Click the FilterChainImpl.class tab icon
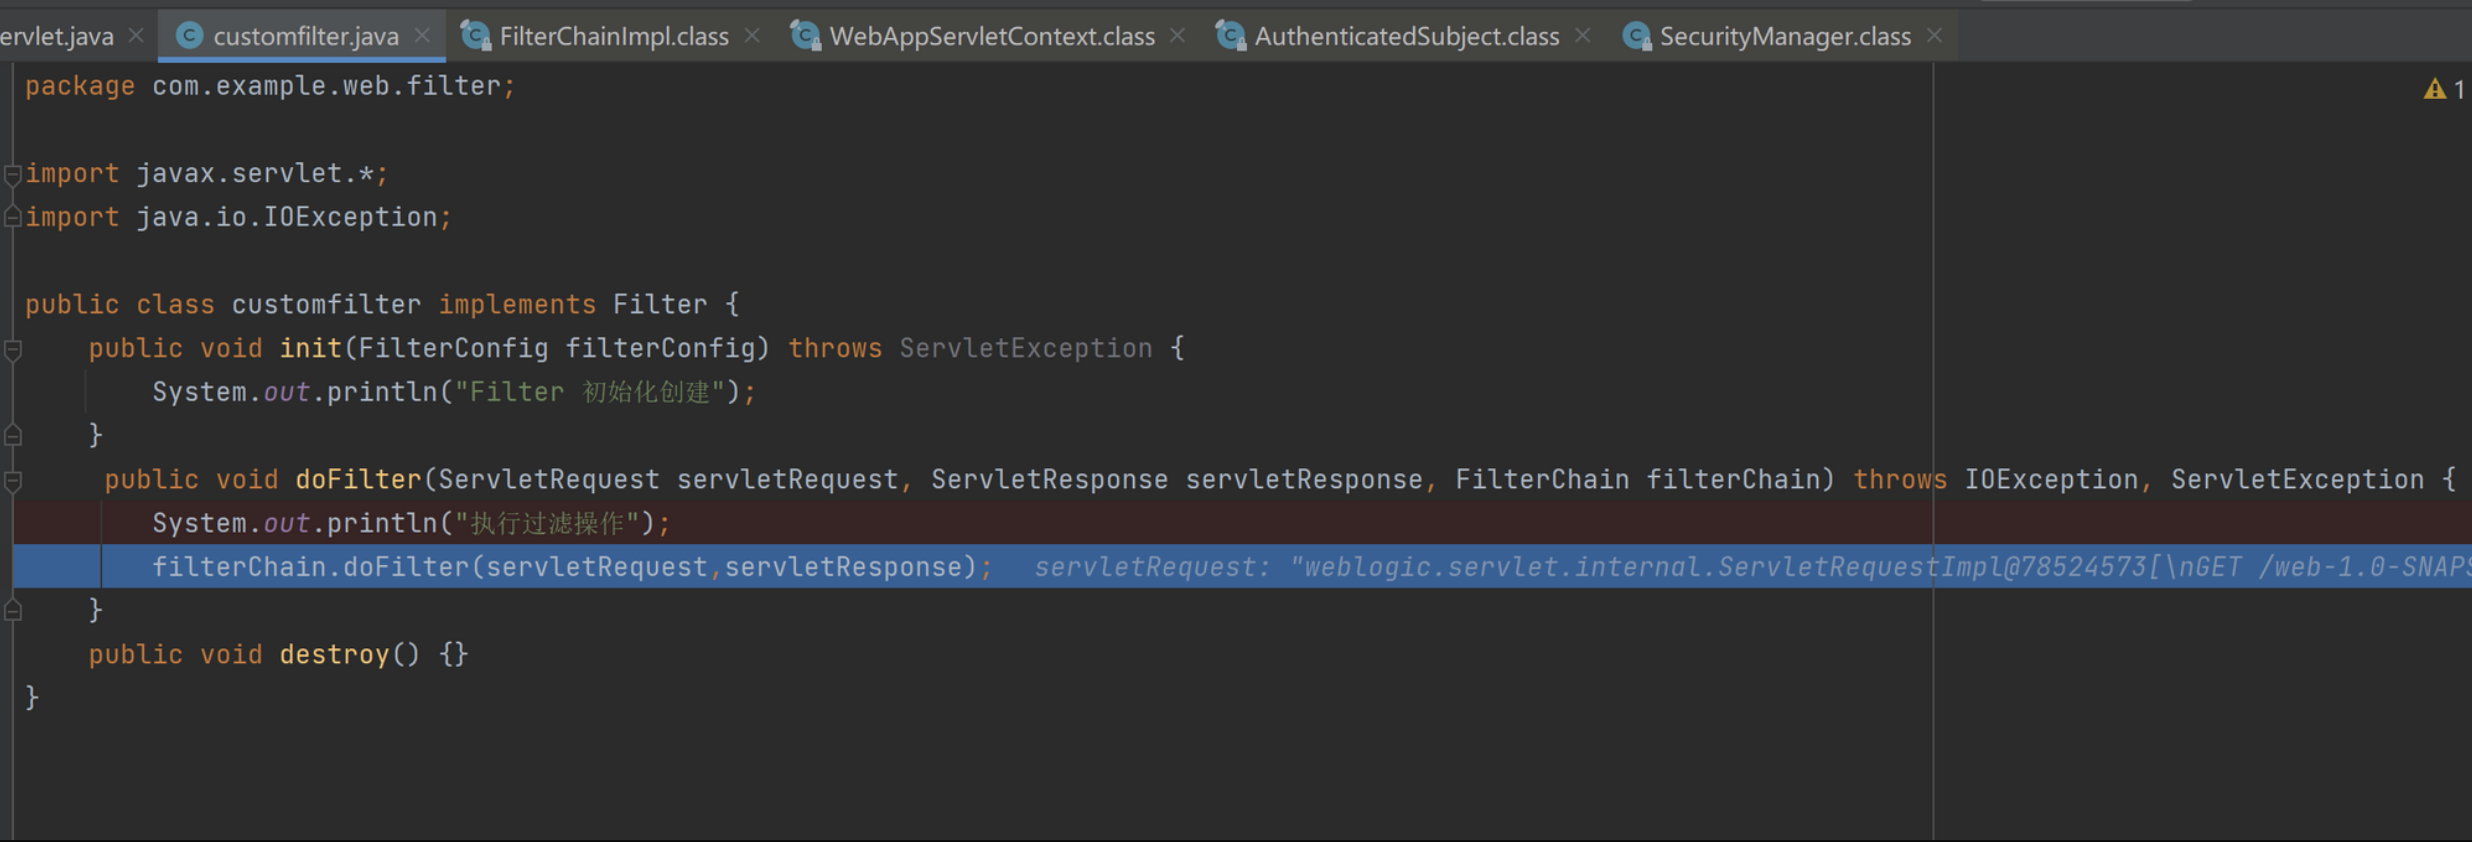This screenshot has width=2472, height=842. click(x=475, y=36)
